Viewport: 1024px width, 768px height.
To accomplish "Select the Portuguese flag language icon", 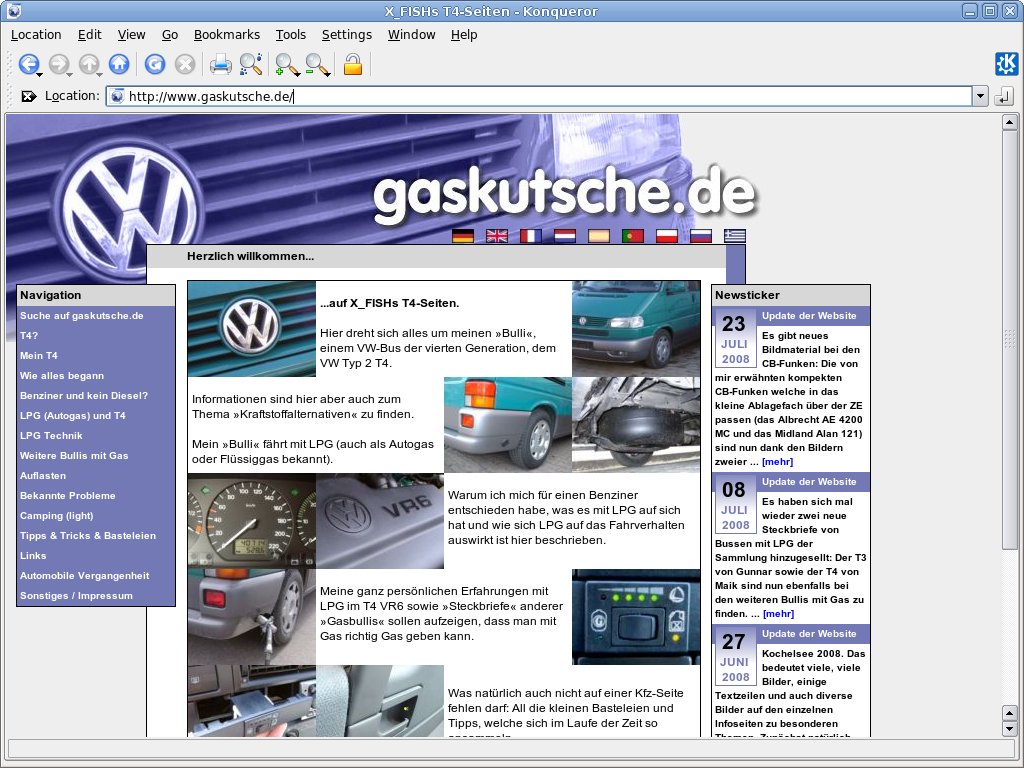I will (x=632, y=236).
